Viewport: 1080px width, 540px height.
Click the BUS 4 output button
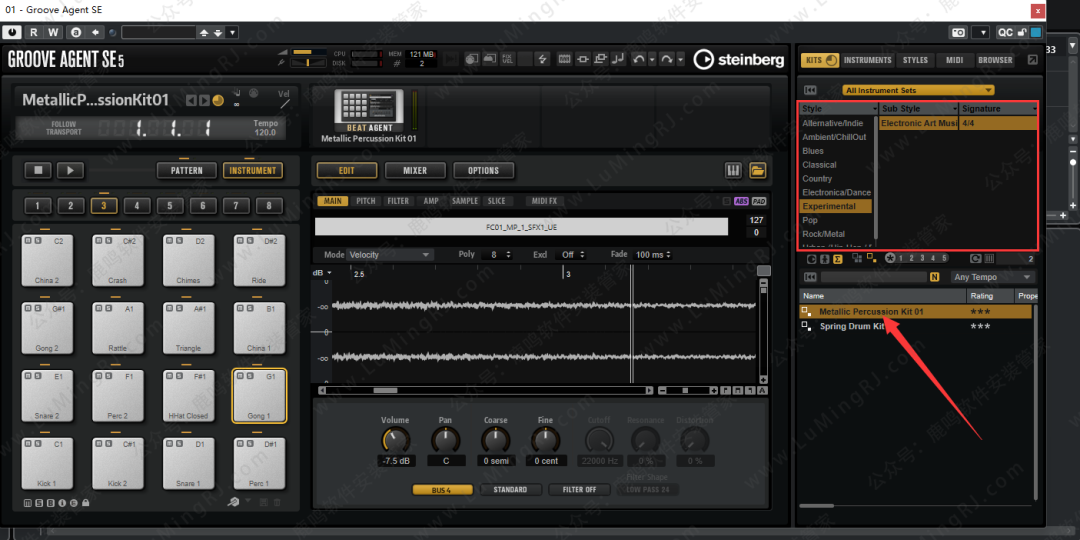point(443,490)
